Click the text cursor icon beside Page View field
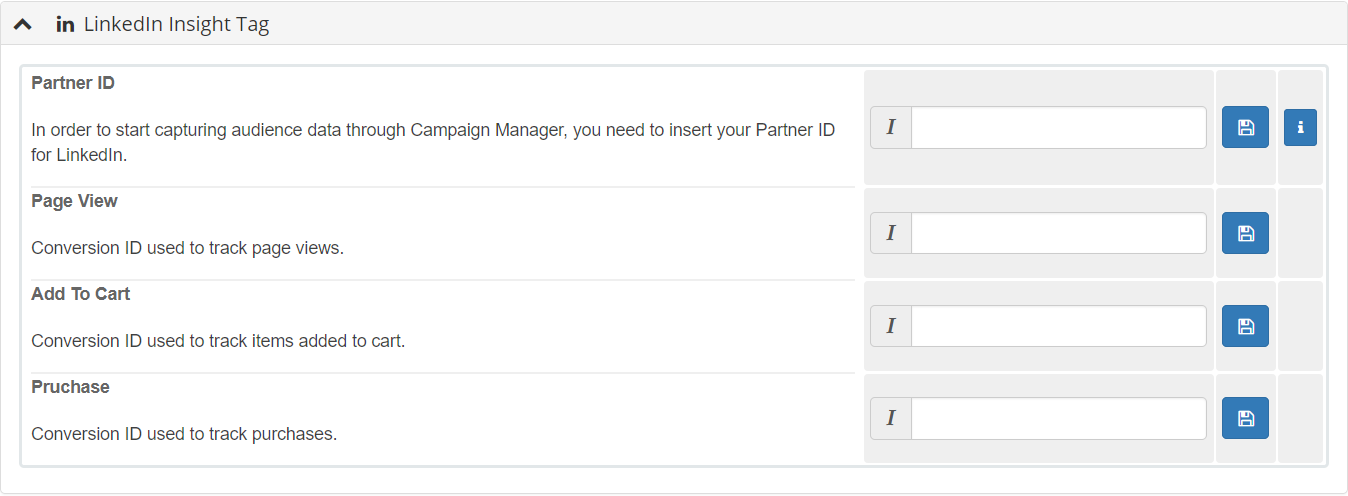1348x496 pixels. pos(891,233)
